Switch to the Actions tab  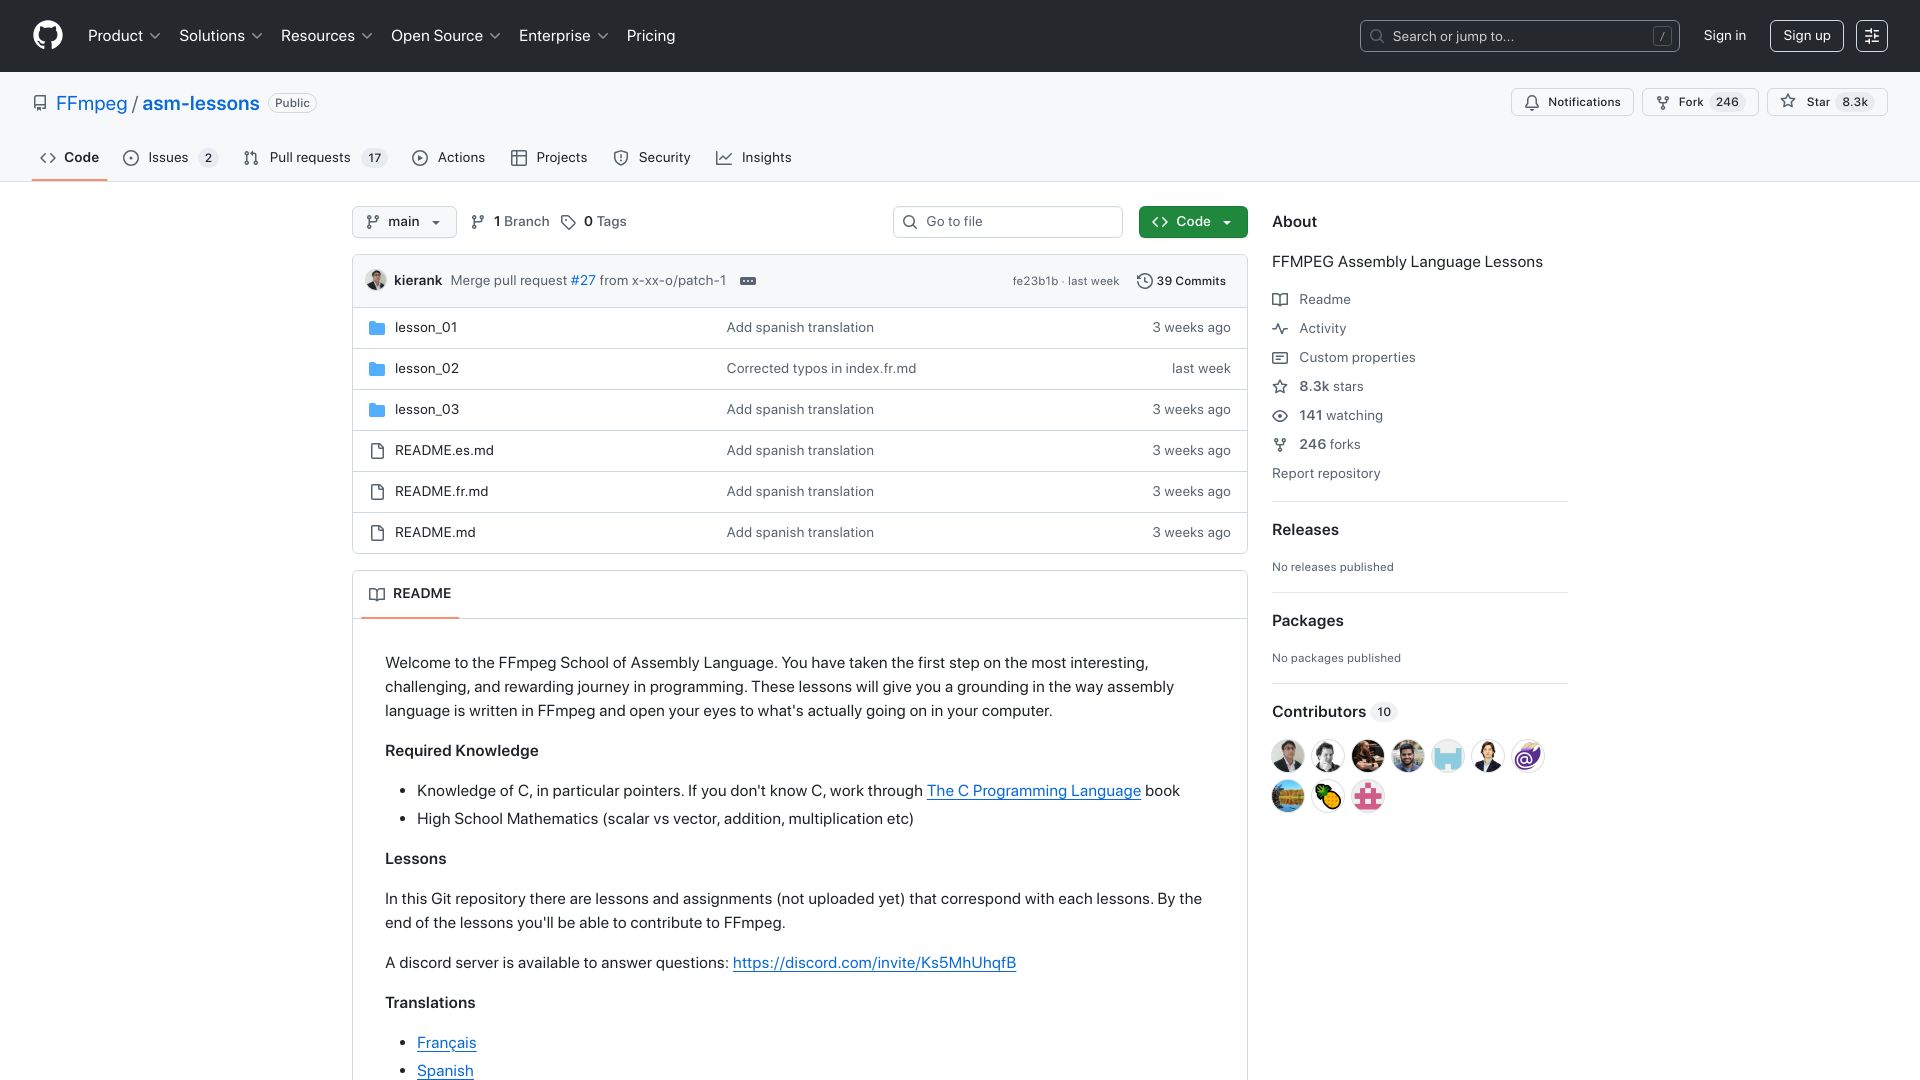[448, 158]
